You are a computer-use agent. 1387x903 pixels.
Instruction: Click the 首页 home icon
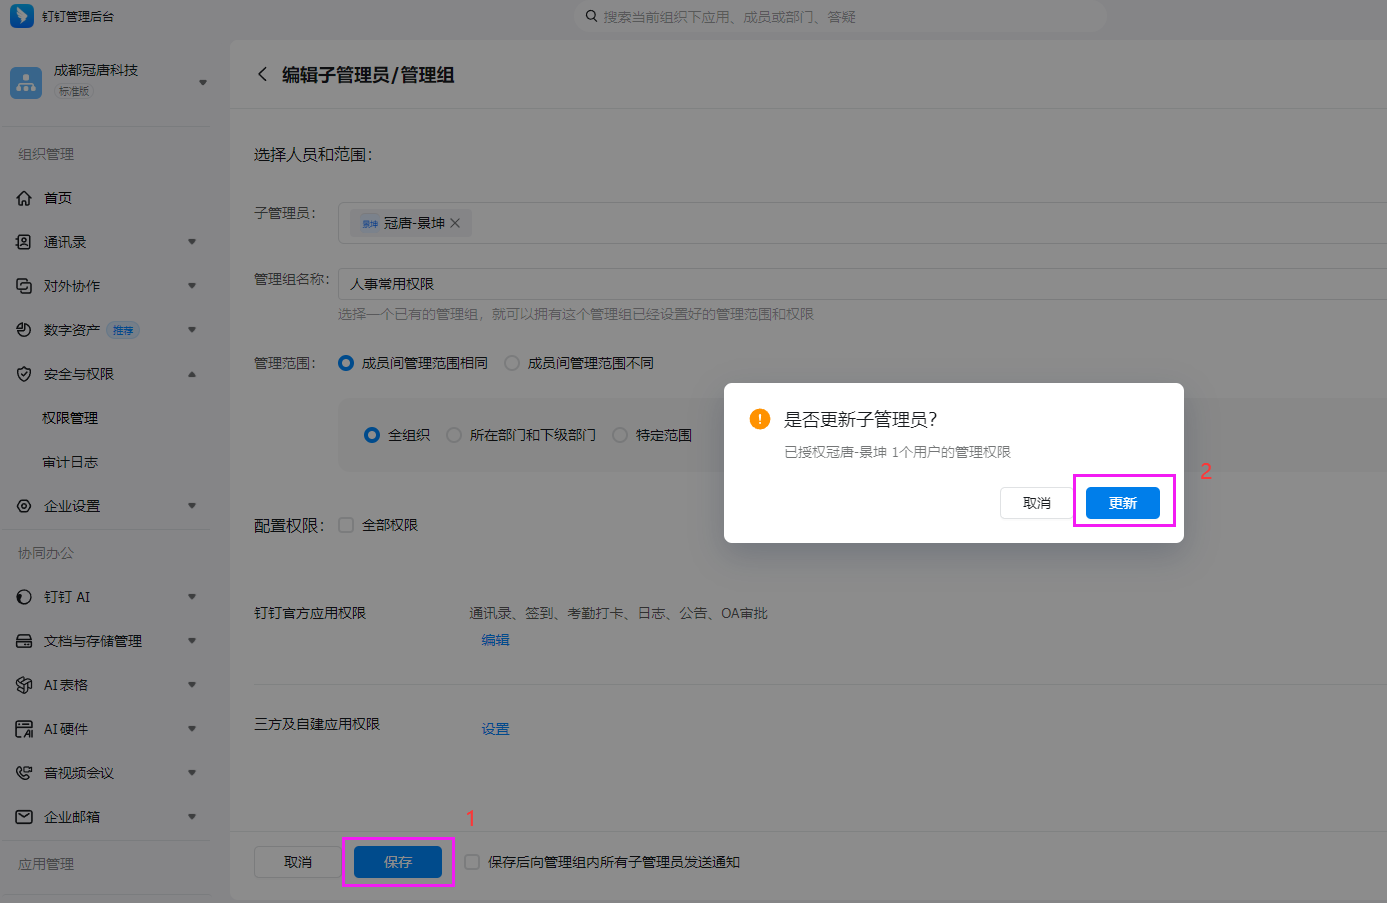pyautogui.click(x=24, y=198)
